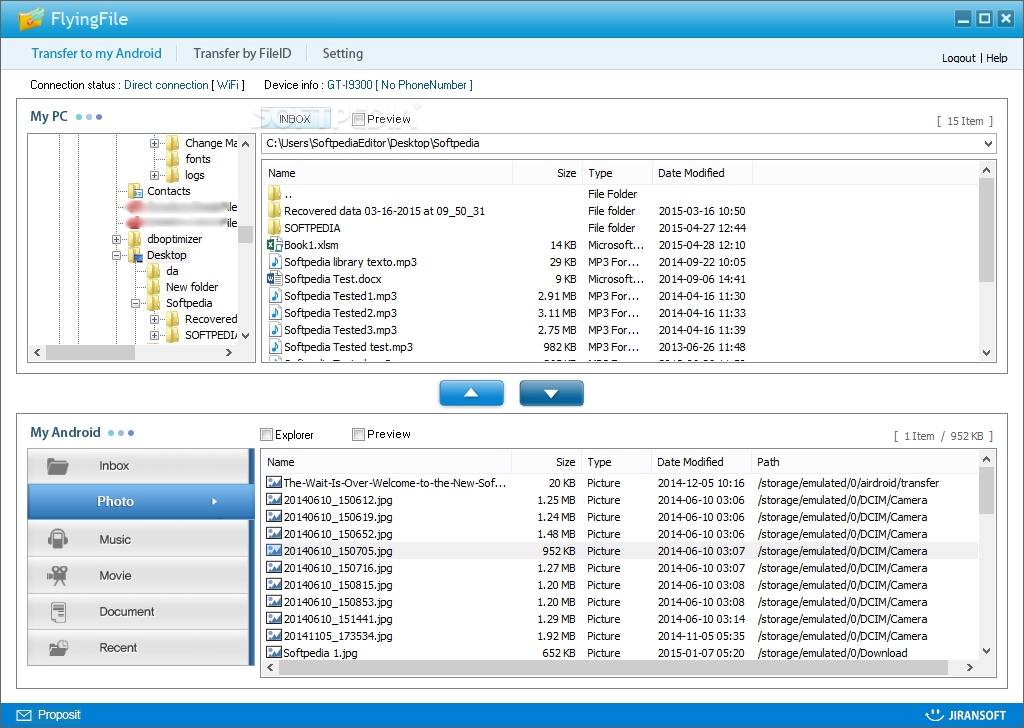Click the Softpedia Test.docx Word icon

pyautogui.click(x=274, y=279)
